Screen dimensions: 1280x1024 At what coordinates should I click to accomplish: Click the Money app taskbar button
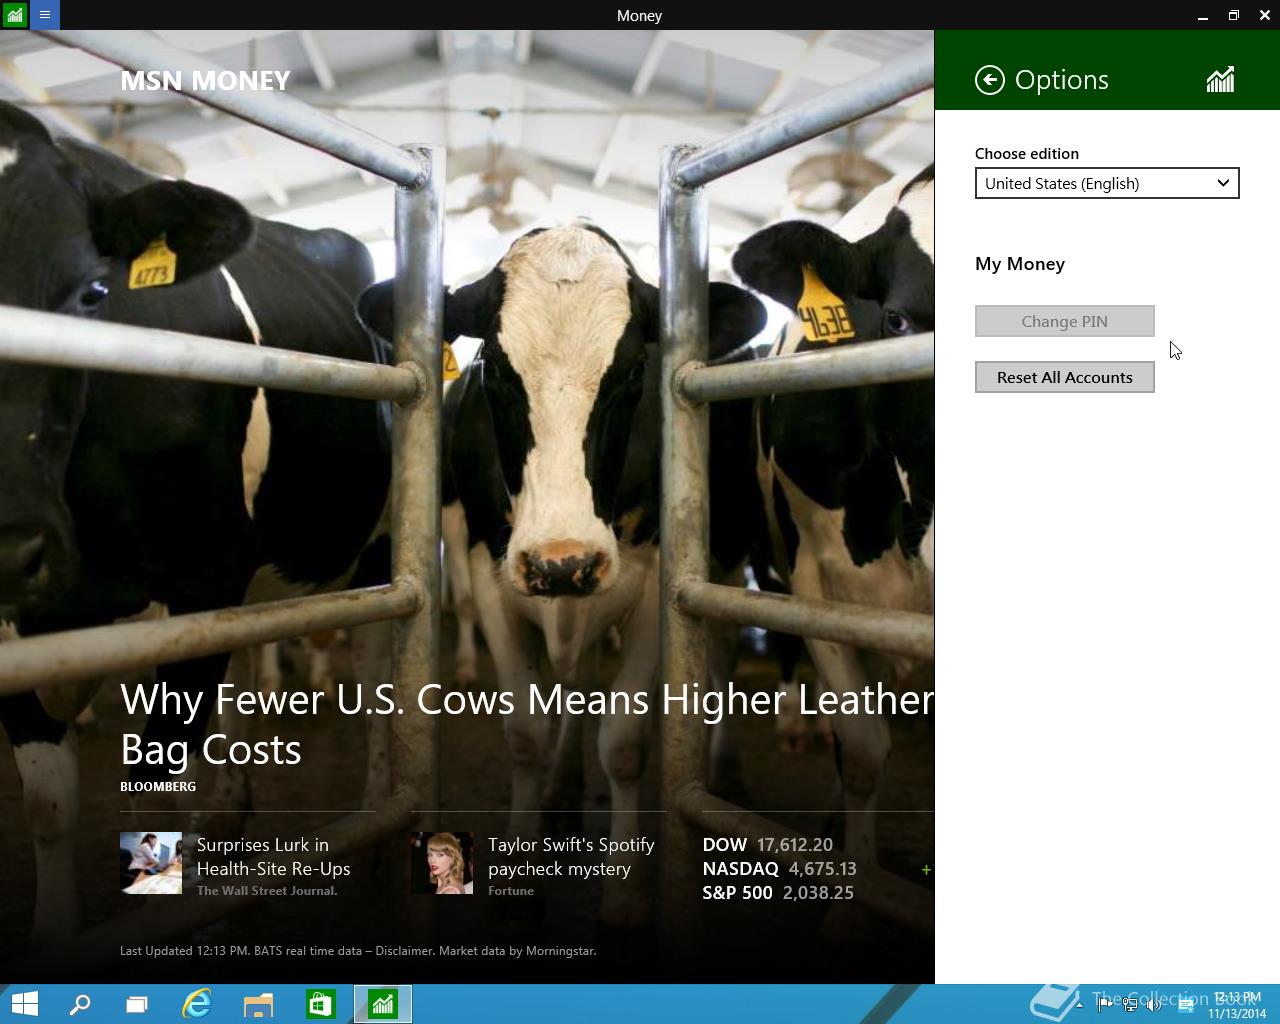[x=383, y=1004]
